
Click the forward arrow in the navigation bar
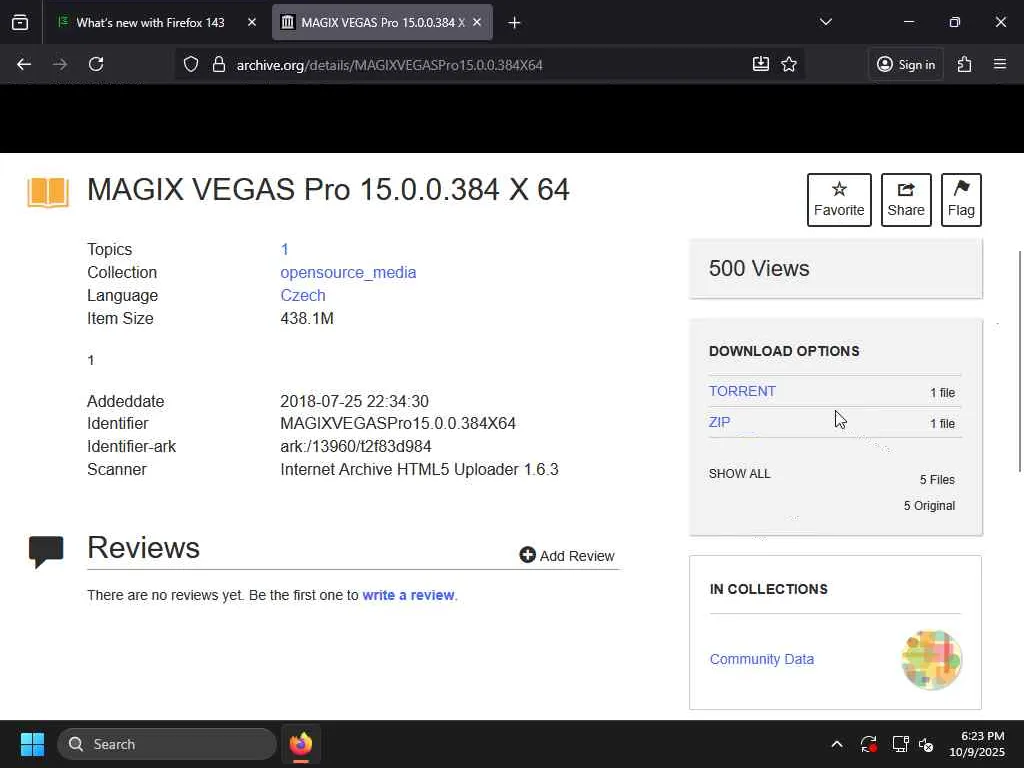pyautogui.click(x=60, y=64)
